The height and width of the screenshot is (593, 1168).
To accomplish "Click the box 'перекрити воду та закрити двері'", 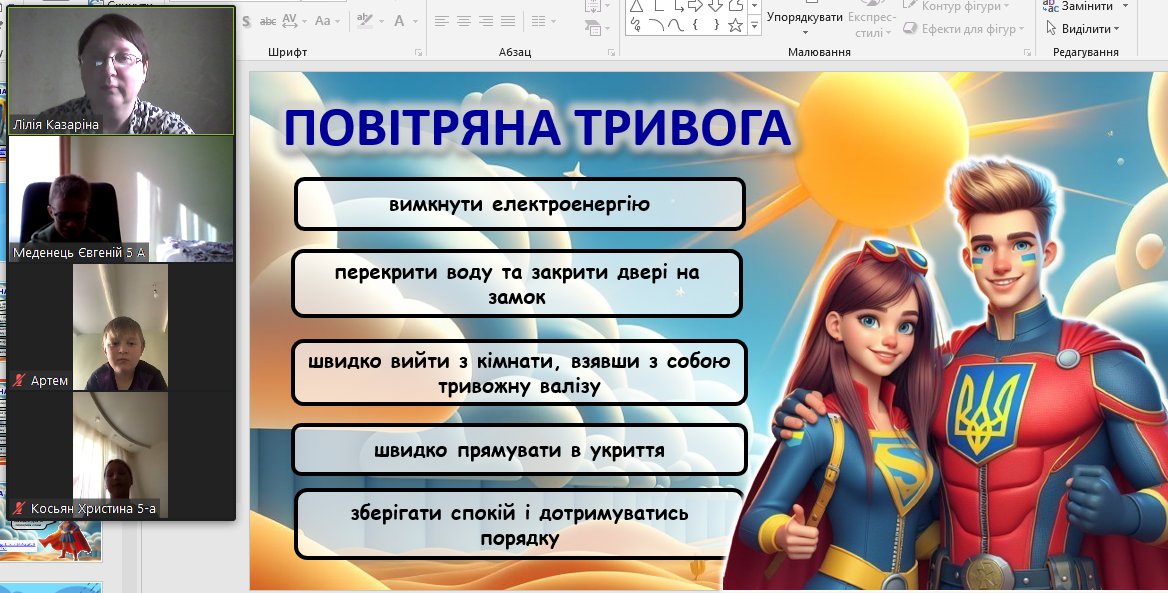I will (x=517, y=284).
